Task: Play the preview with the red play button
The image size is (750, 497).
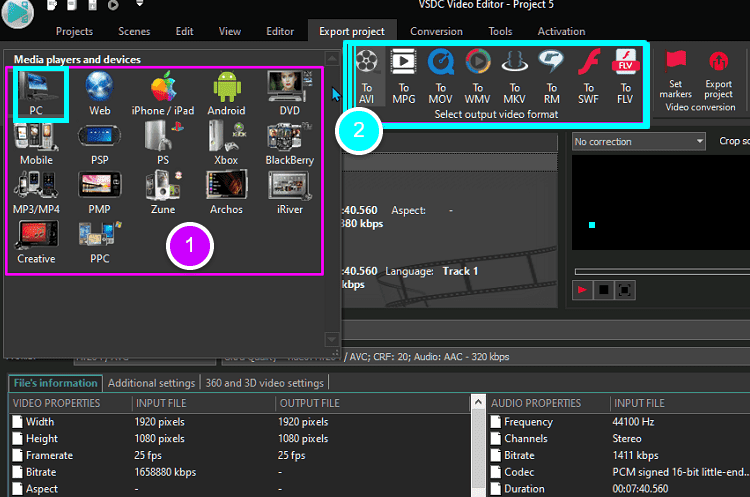Action: coord(582,290)
